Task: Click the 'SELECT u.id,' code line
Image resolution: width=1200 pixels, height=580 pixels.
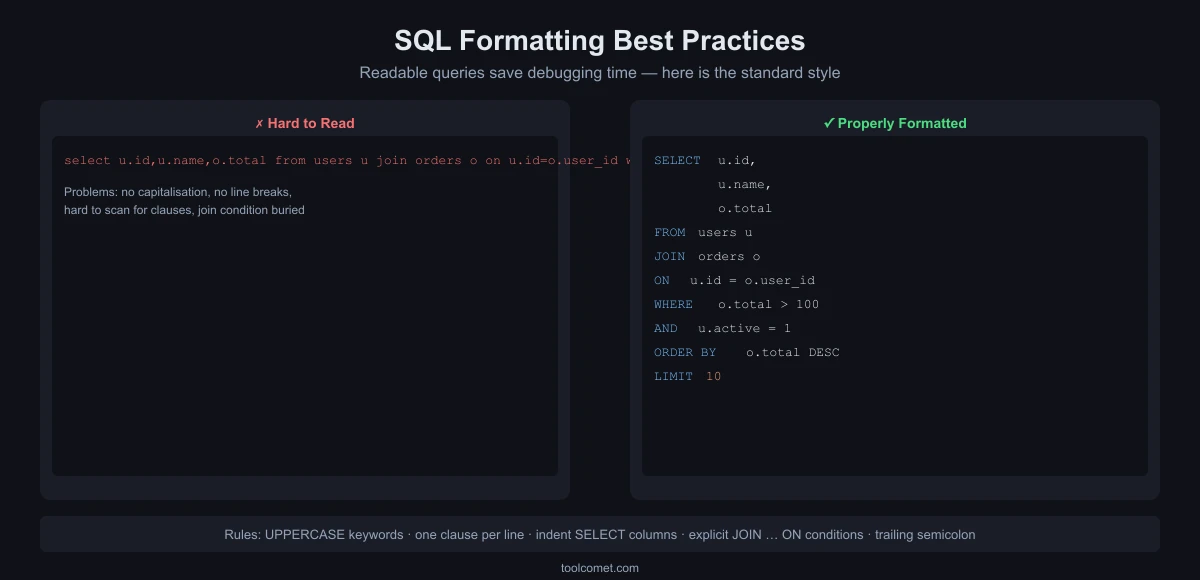Action: [x=706, y=160]
